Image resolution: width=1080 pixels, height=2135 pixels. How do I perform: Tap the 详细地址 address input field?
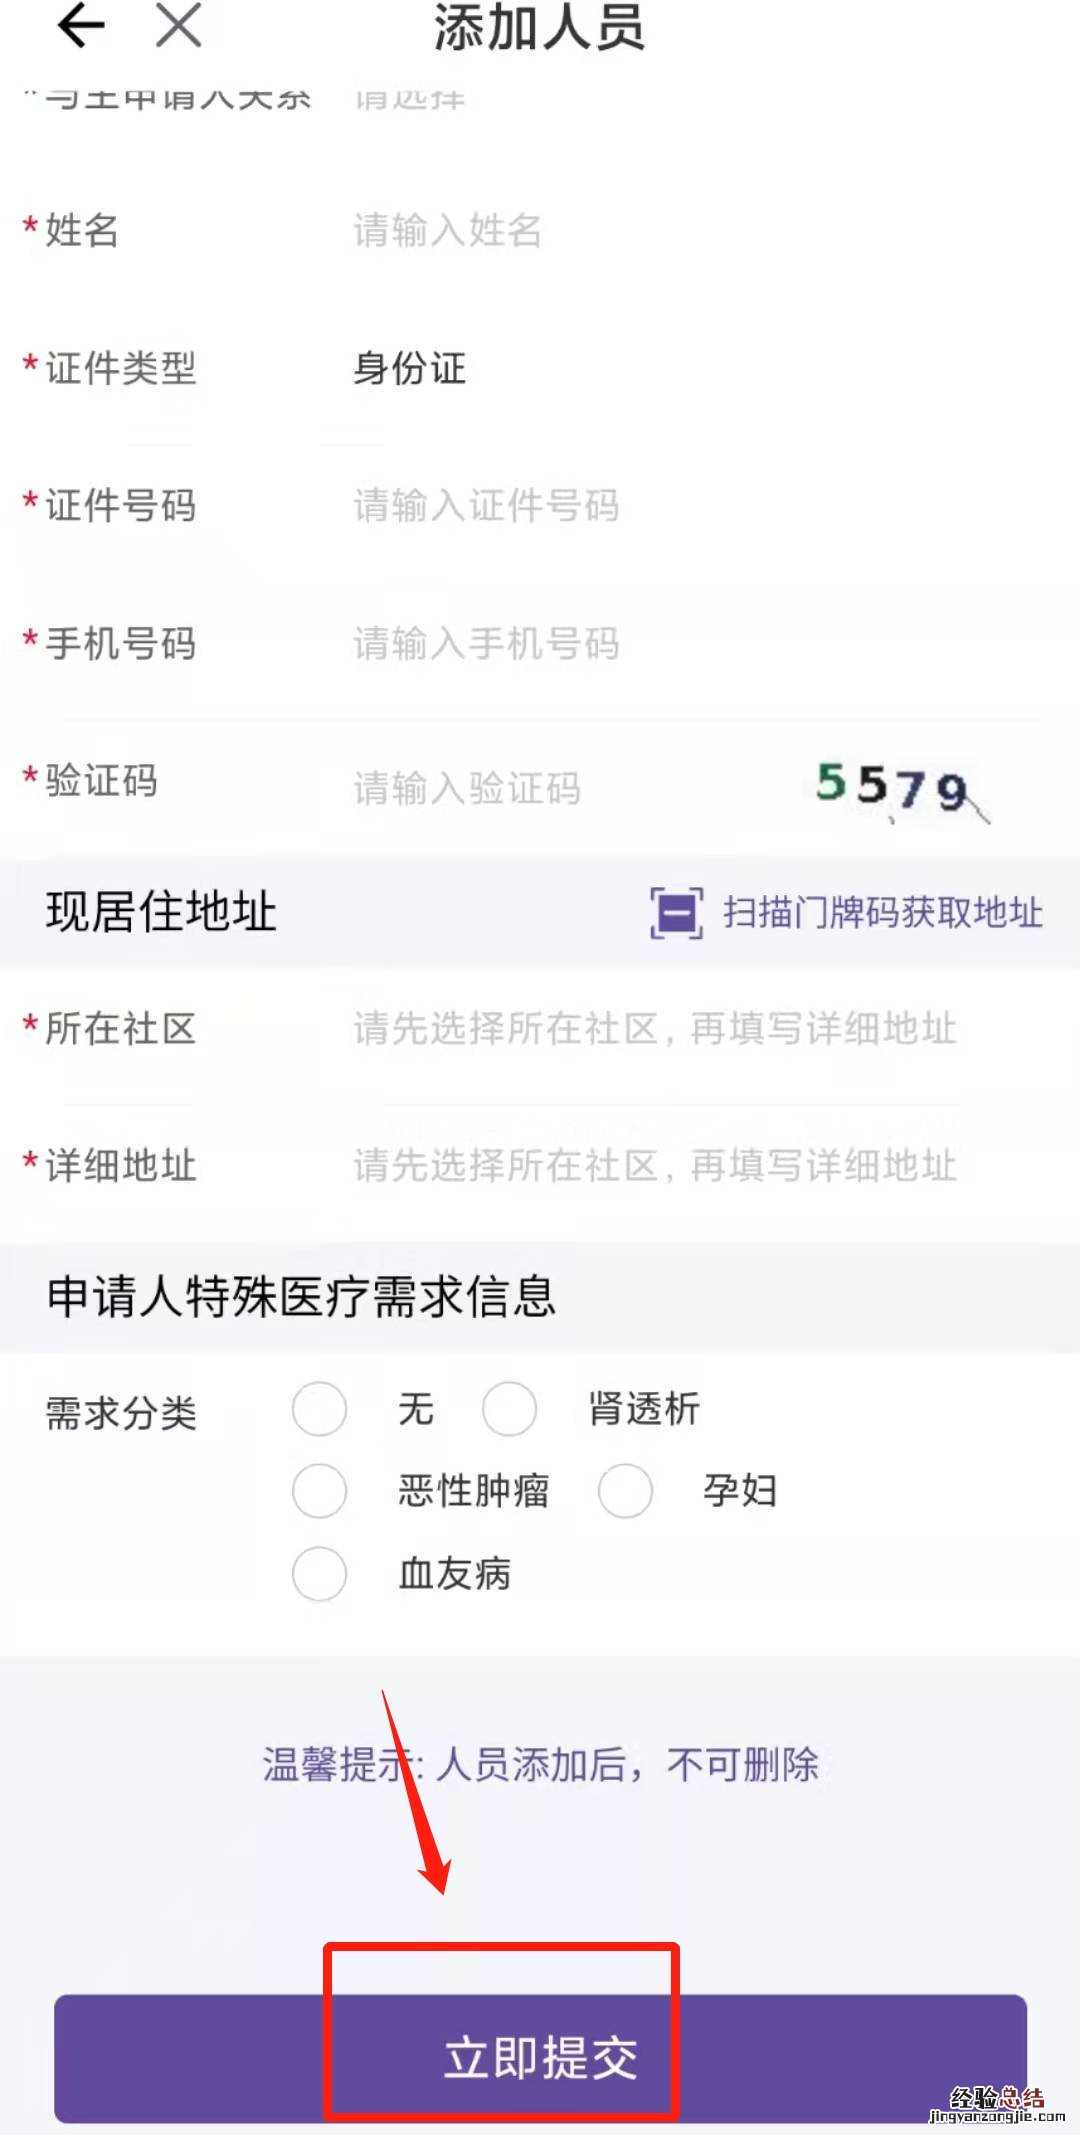[655, 1166]
